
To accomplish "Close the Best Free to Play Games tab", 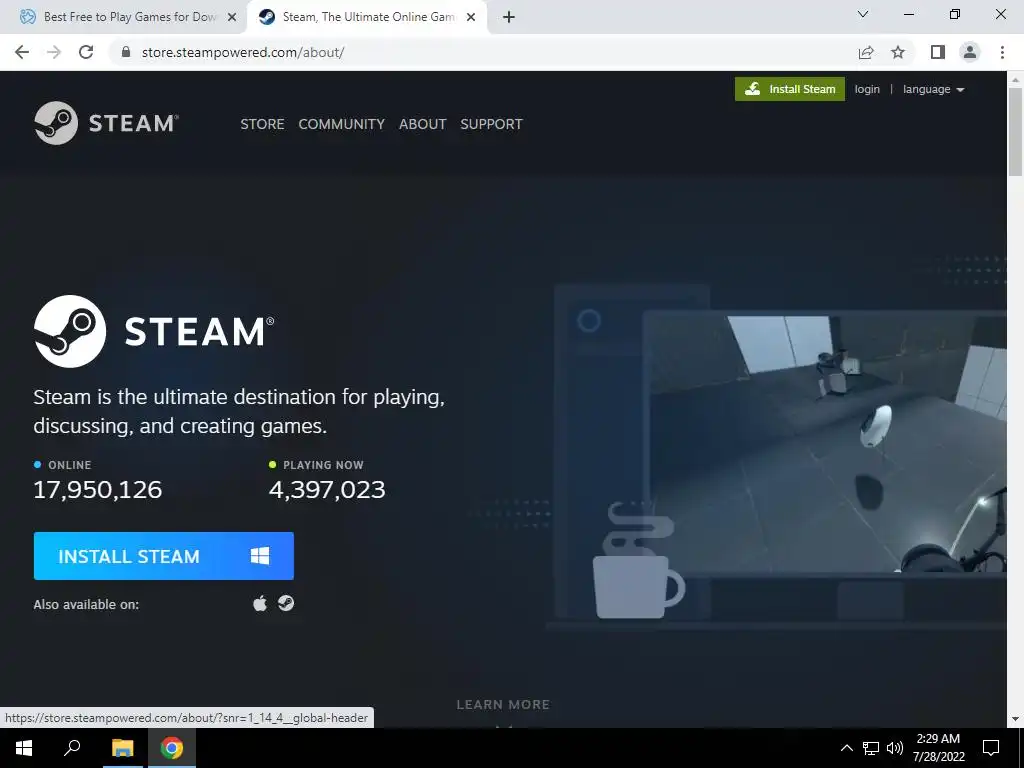I will point(232,18).
